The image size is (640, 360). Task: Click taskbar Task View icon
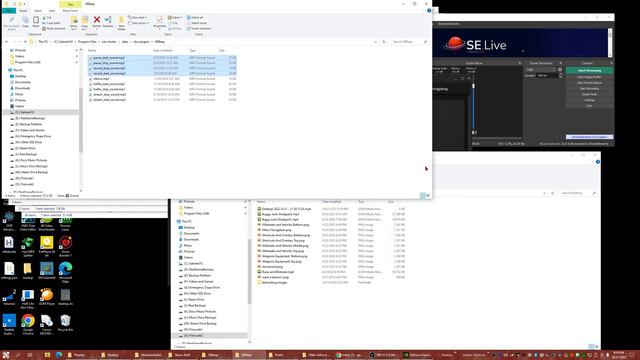tap(29, 355)
